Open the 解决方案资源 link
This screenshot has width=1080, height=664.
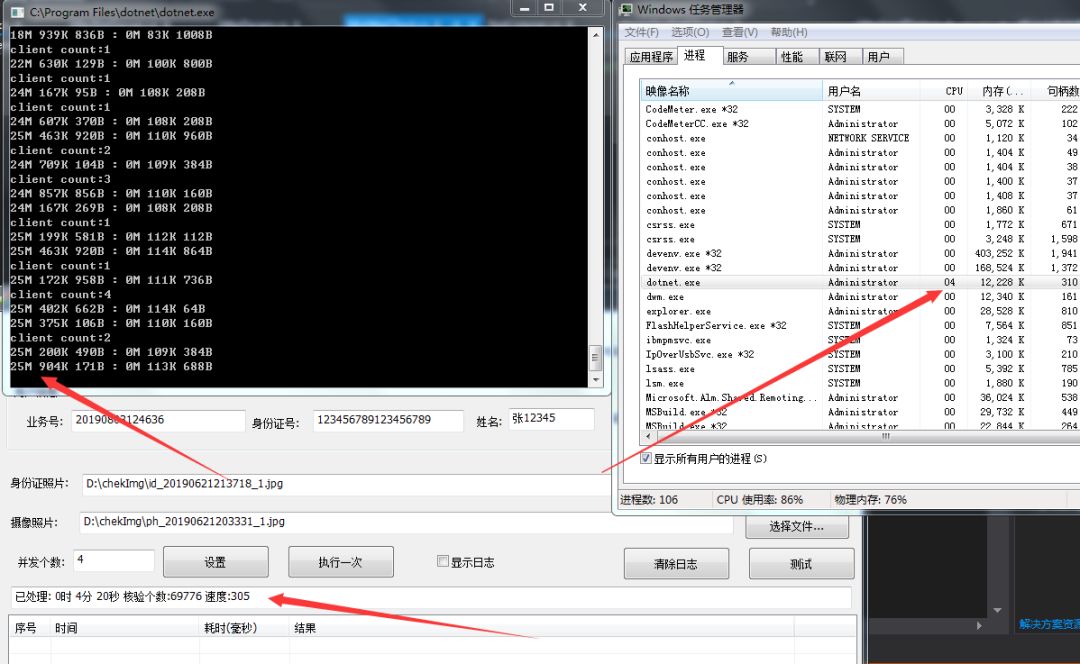(1048, 624)
